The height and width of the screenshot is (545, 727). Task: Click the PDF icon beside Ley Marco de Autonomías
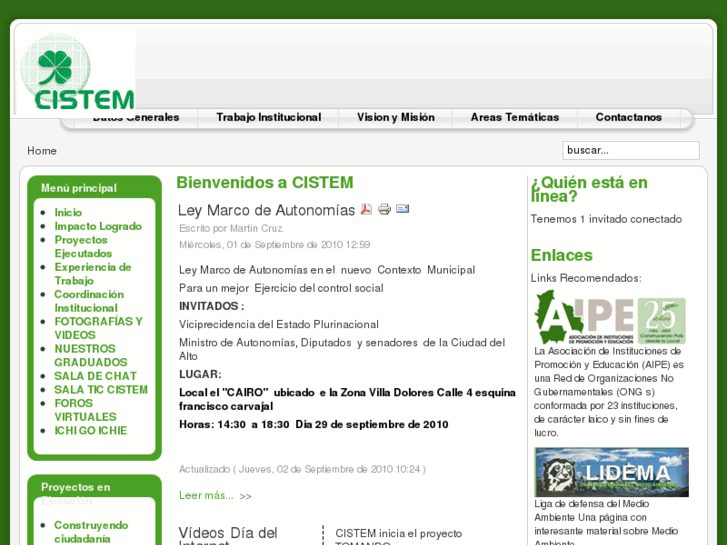(366, 209)
